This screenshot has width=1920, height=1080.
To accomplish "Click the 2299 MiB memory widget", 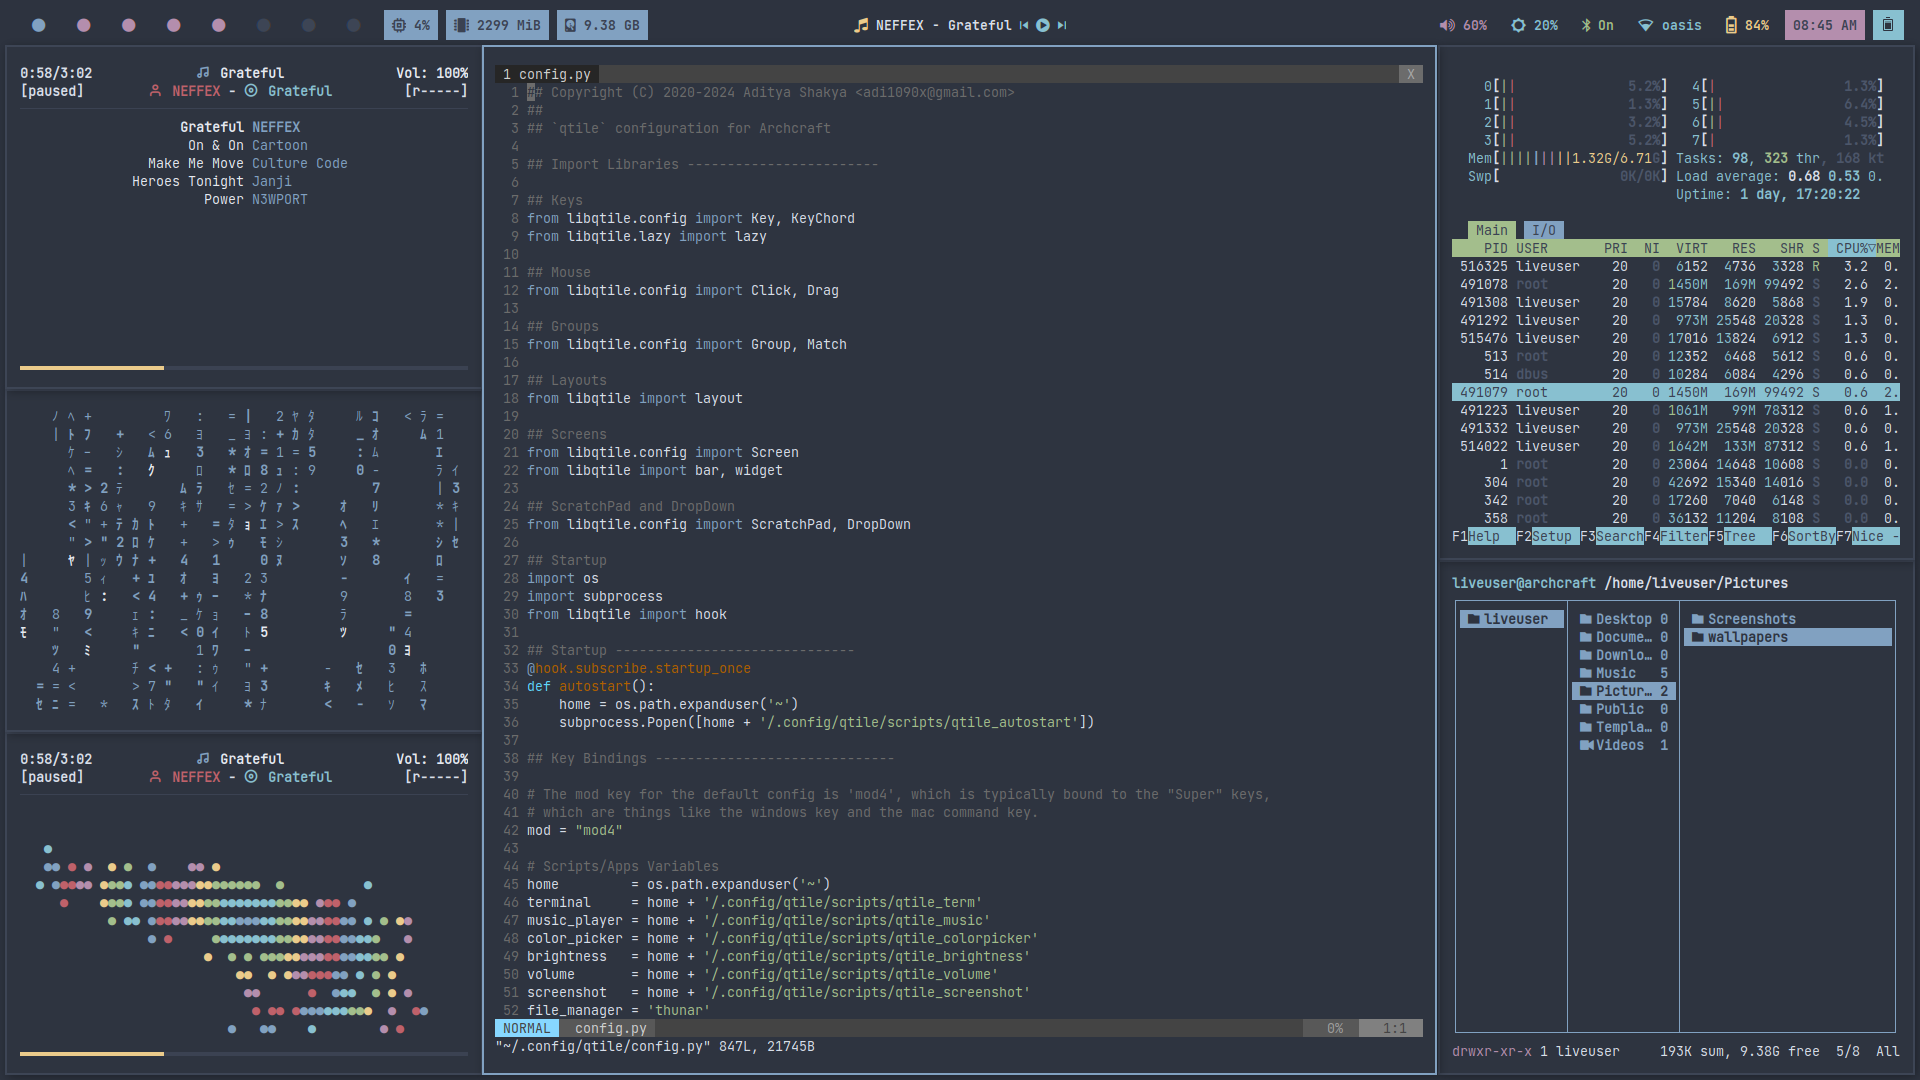I will point(497,25).
